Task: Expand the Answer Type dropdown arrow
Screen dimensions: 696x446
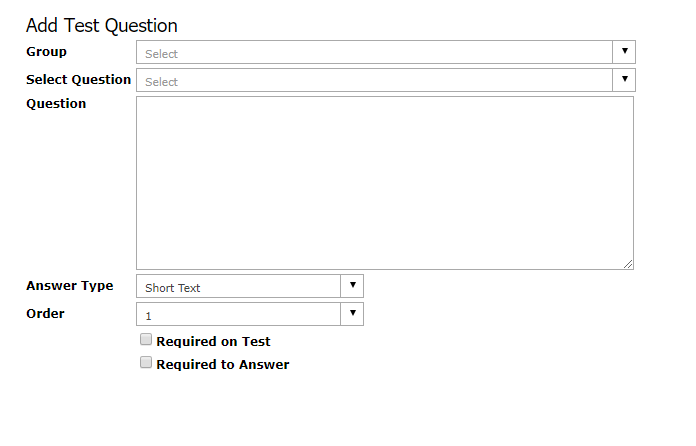Action: click(x=352, y=286)
